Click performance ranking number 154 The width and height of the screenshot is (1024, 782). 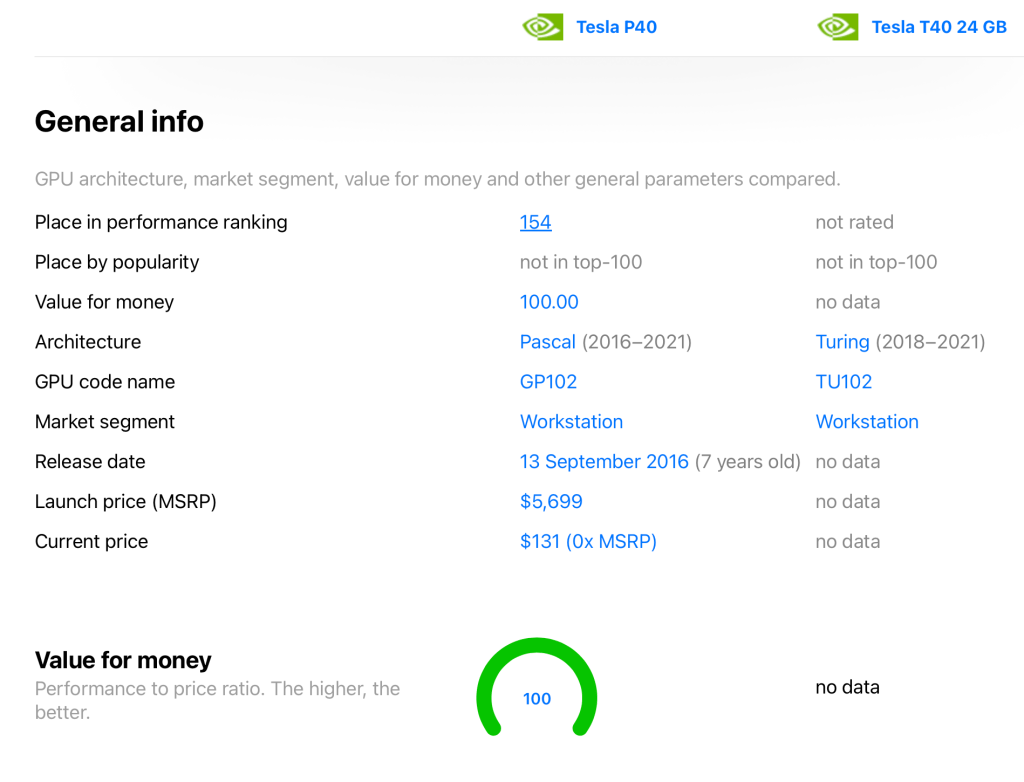pos(535,222)
